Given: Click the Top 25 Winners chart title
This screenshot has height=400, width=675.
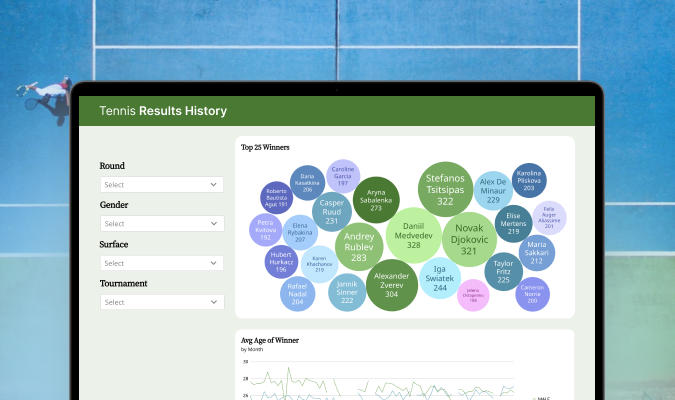Looking at the screenshot, I should [265, 147].
